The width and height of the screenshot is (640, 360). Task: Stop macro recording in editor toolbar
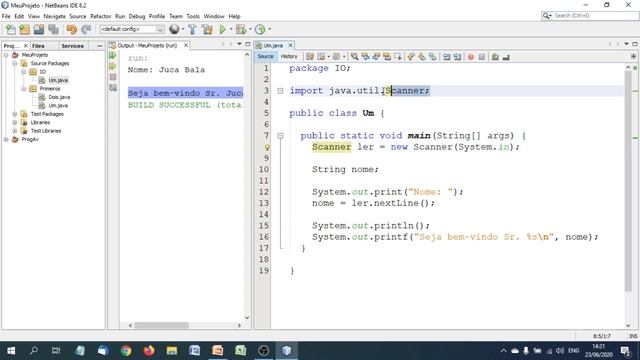pyautogui.click(x=482, y=57)
